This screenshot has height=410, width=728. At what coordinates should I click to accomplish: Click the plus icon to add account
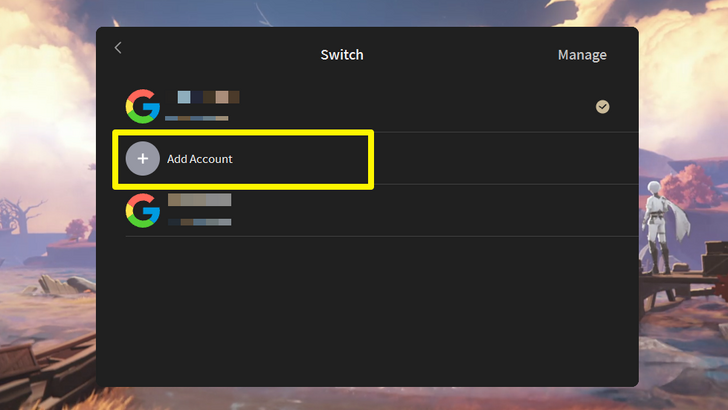[x=143, y=158]
